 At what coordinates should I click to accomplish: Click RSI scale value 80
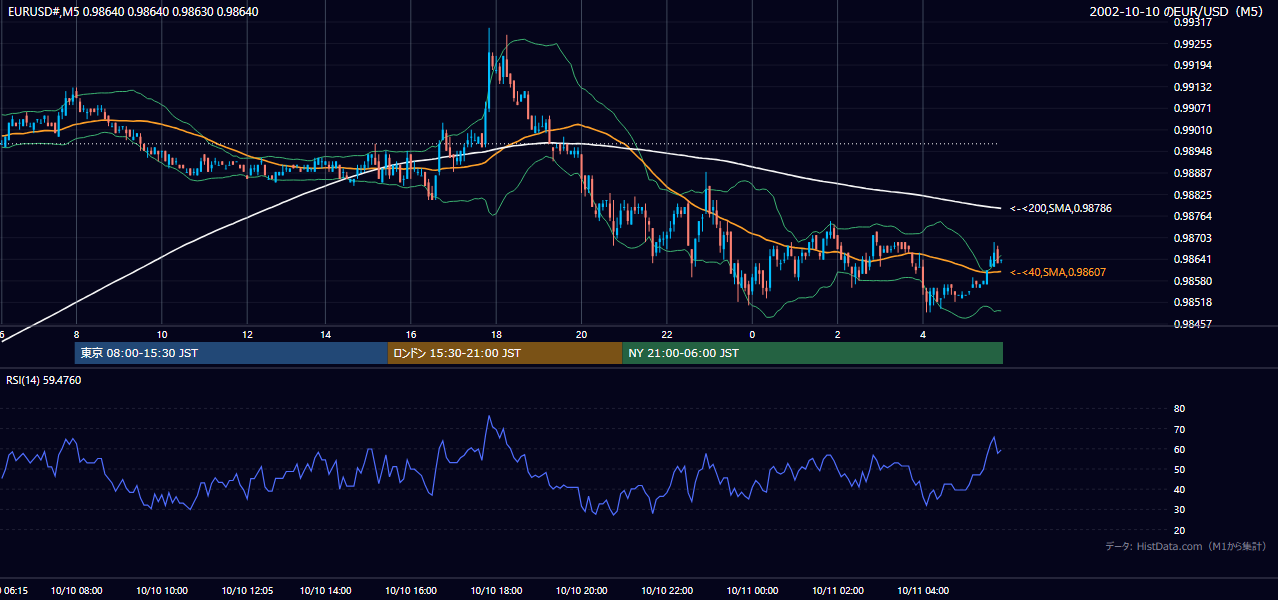click(x=1179, y=409)
